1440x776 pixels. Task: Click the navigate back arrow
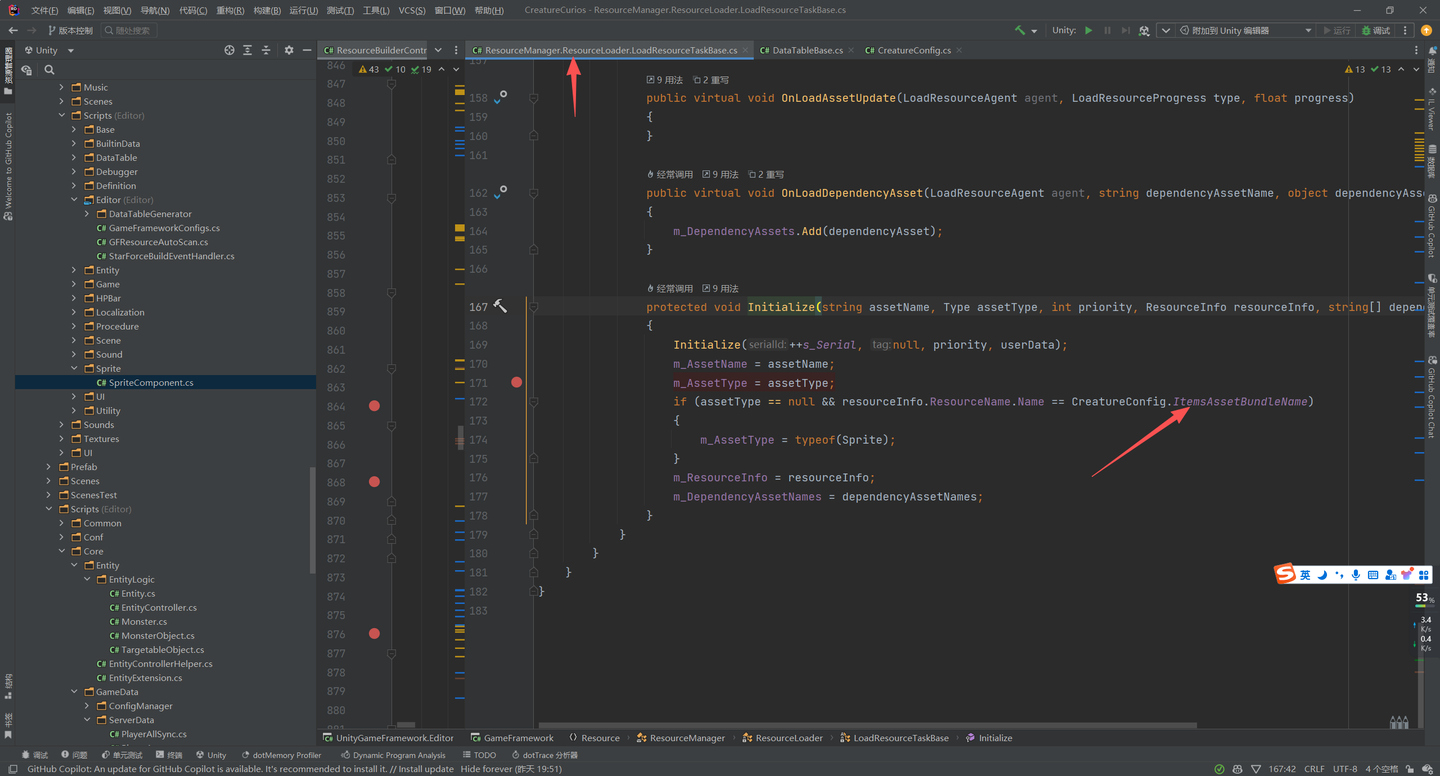[13, 30]
